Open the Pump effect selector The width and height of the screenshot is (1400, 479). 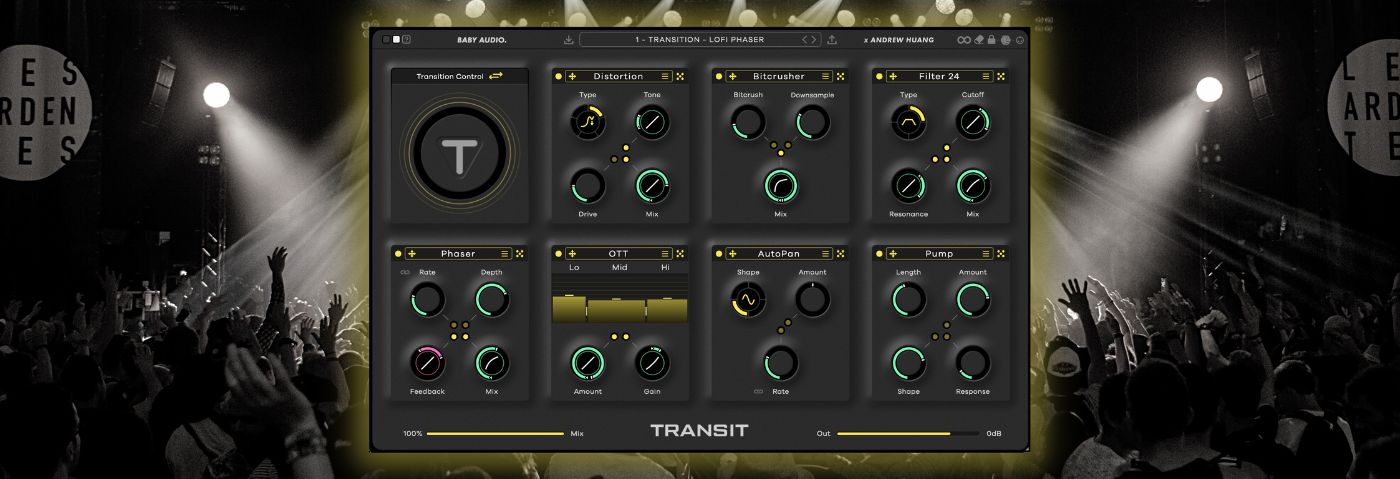[939, 254]
